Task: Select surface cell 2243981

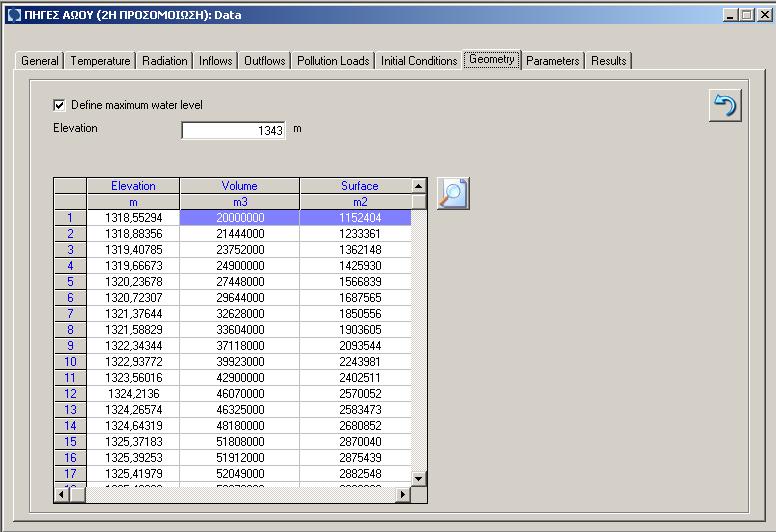Action: [355, 362]
